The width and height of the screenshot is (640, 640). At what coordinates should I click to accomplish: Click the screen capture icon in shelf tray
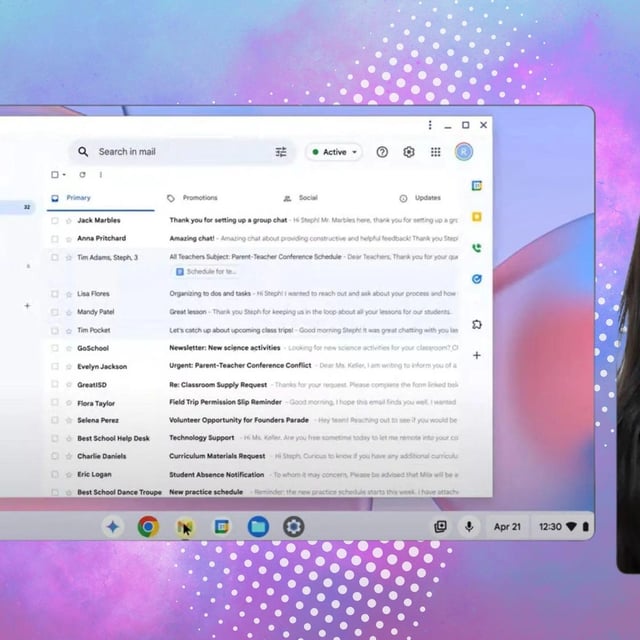click(440, 527)
